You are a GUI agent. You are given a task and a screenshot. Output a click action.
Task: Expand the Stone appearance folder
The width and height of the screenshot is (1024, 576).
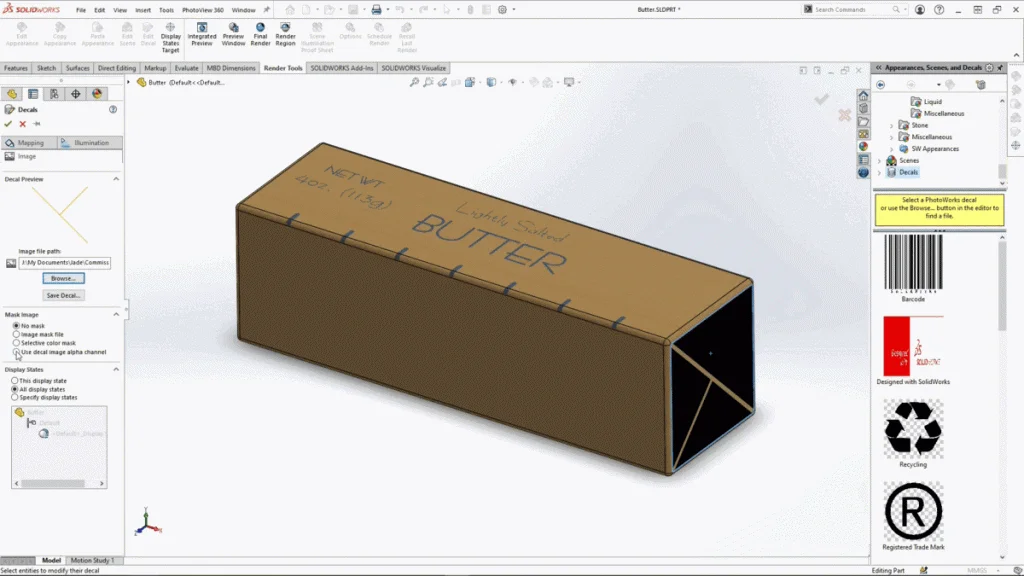pos(891,125)
